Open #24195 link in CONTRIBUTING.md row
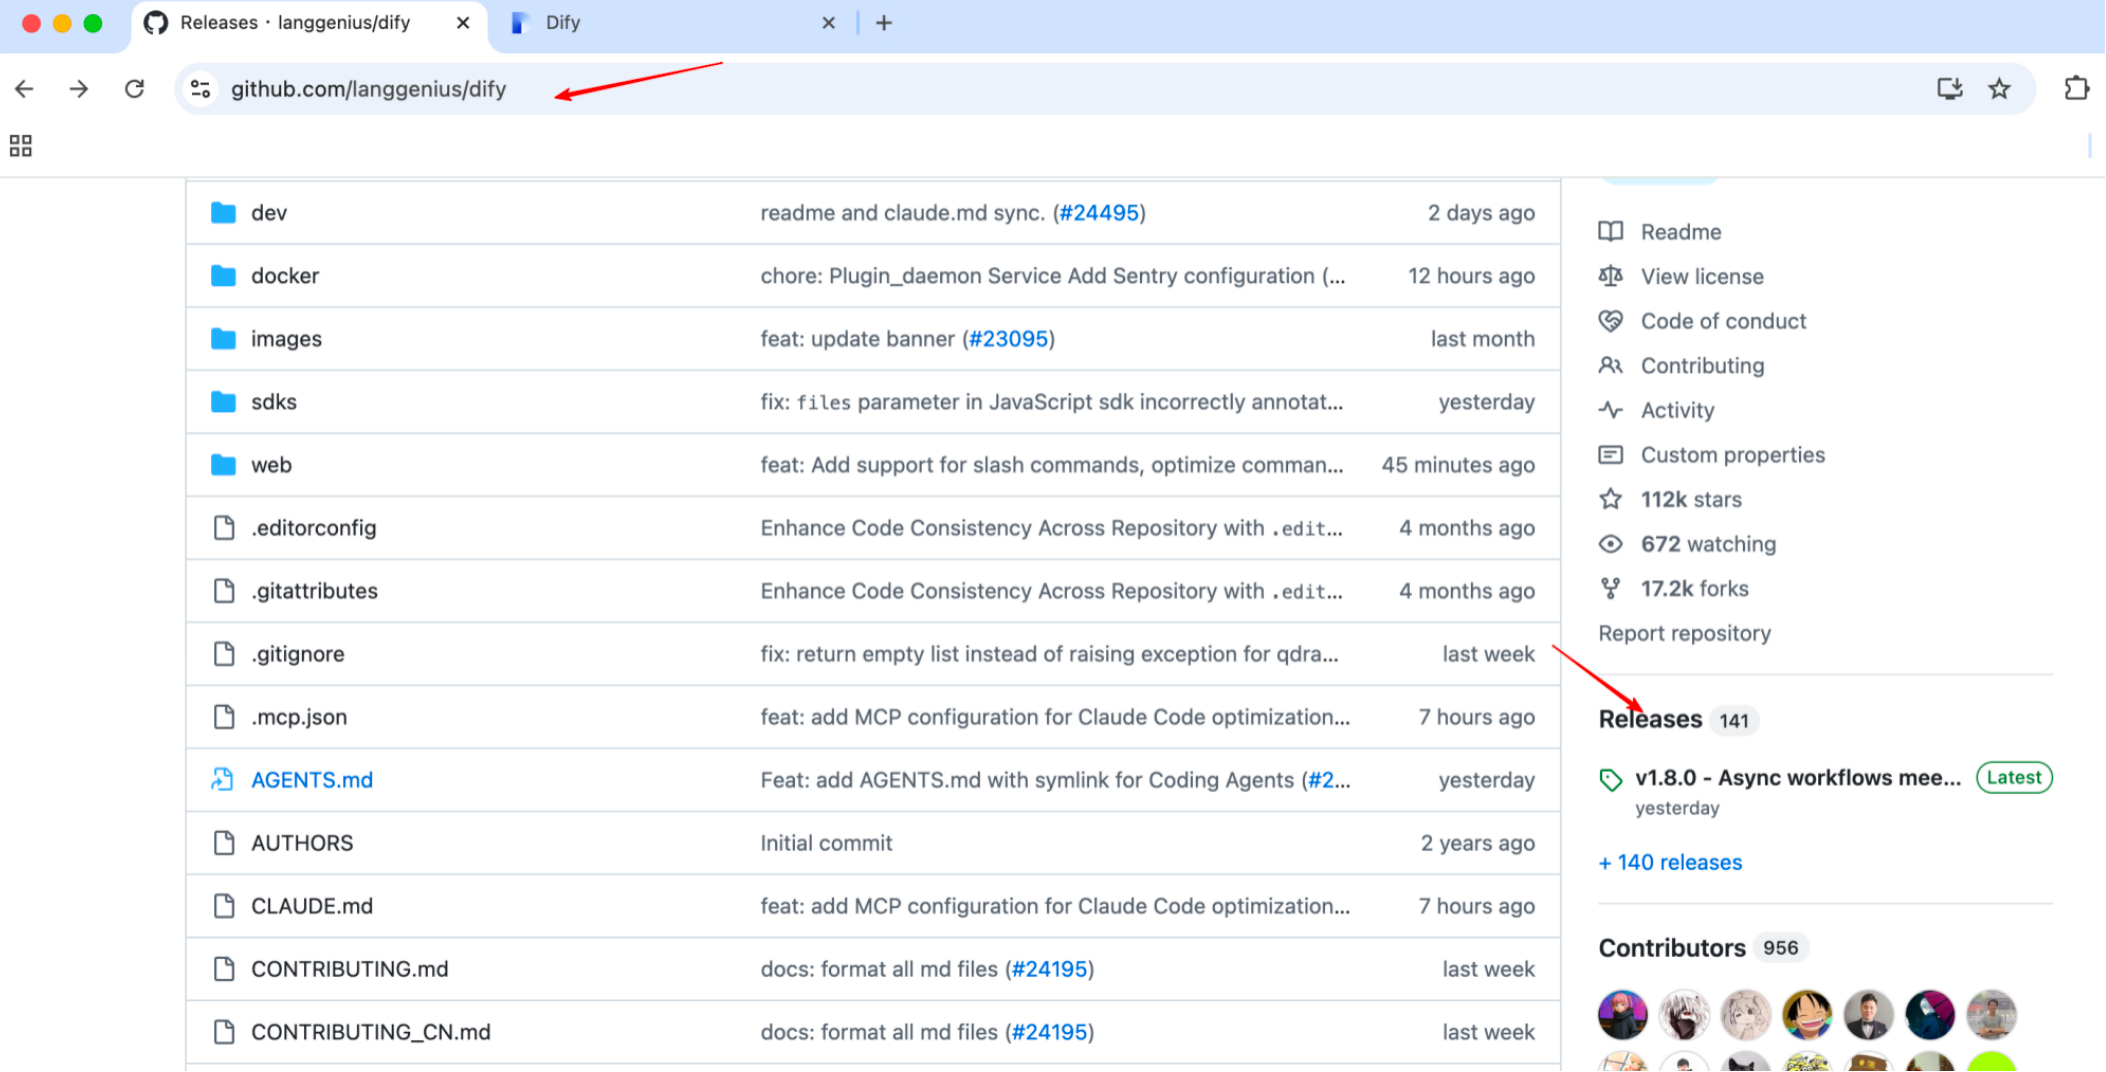Image resolution: width=2106 pixels, height=1072 pixels. [1048, 969]
